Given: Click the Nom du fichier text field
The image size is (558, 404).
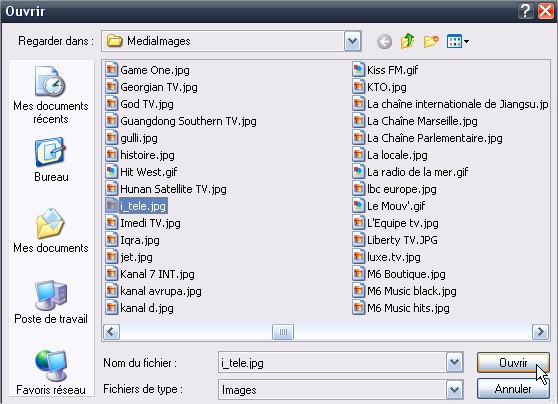Looking at the screenshot, I should click(x=332, y=363).
